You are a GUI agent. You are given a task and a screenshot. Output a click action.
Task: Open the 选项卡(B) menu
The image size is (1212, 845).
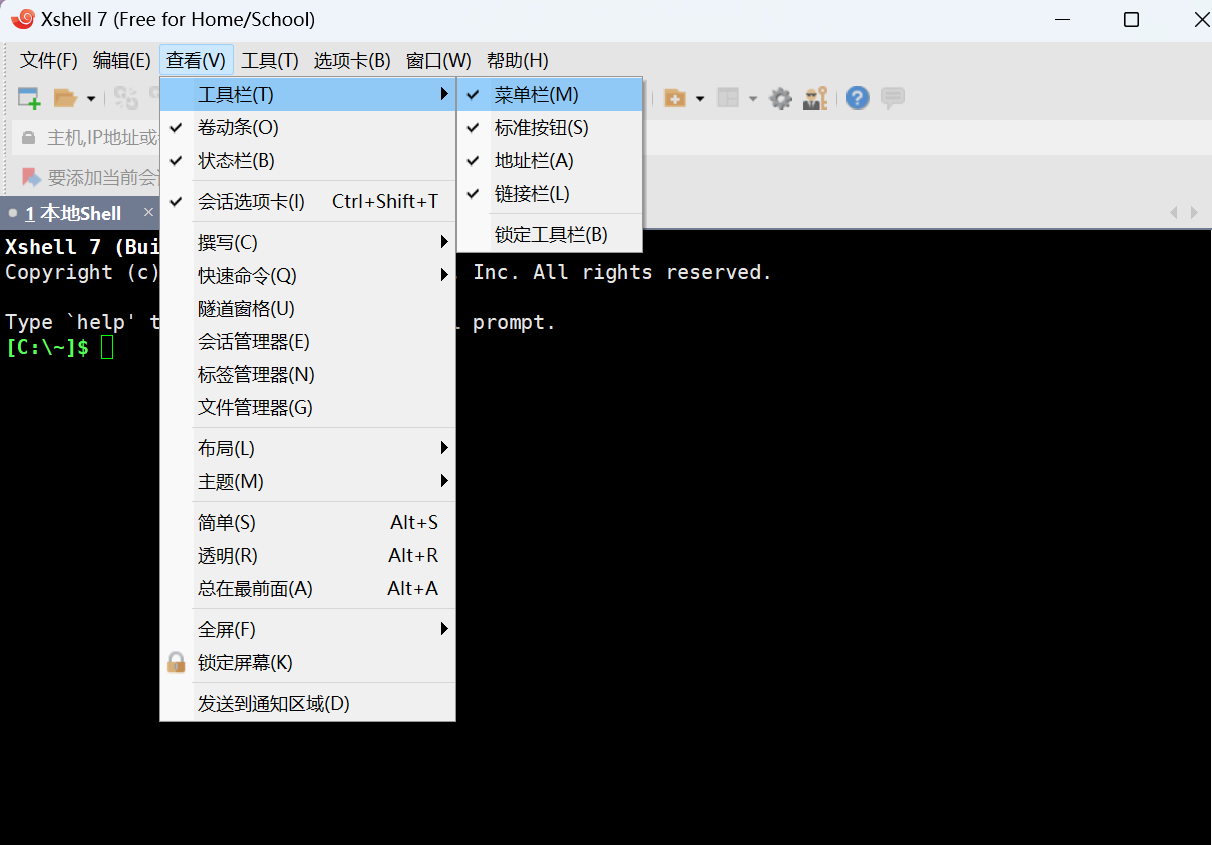(352, 60)
